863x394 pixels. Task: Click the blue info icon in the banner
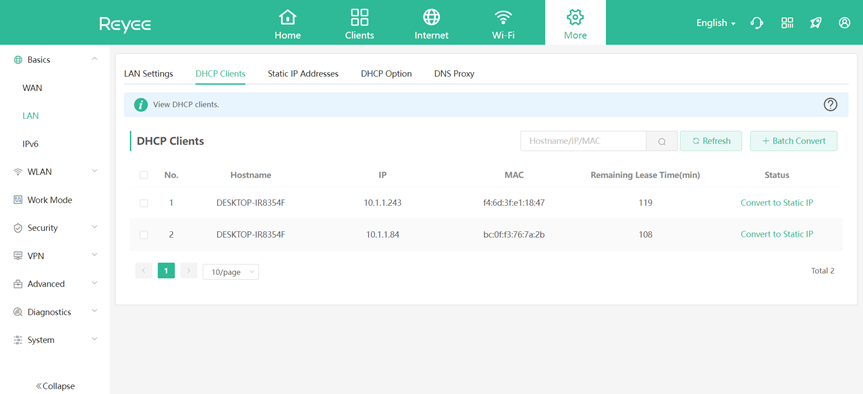coord(141,105)
